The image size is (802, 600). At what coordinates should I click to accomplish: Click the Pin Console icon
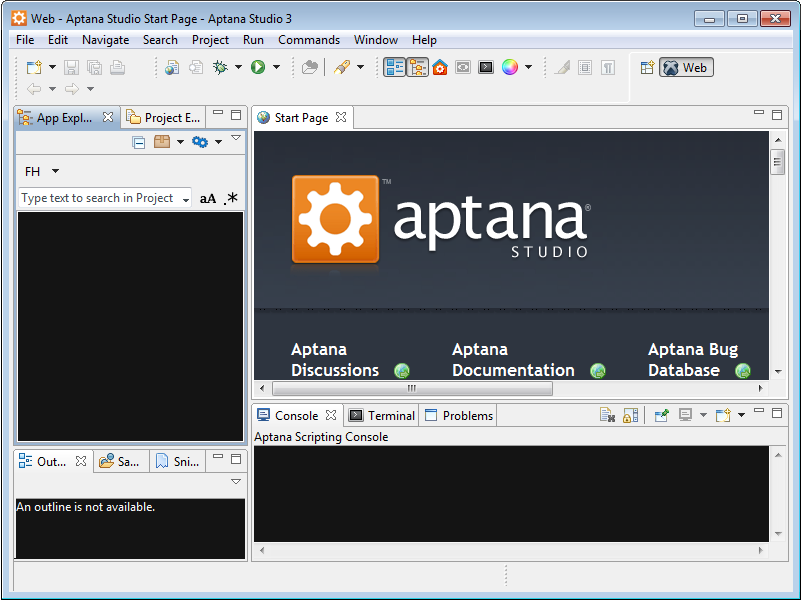661,415
